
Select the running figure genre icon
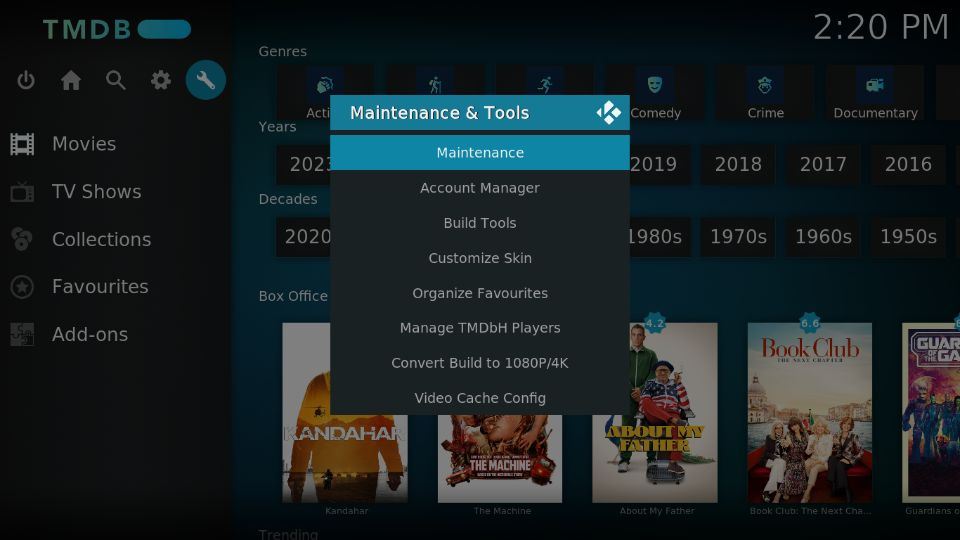545,84
